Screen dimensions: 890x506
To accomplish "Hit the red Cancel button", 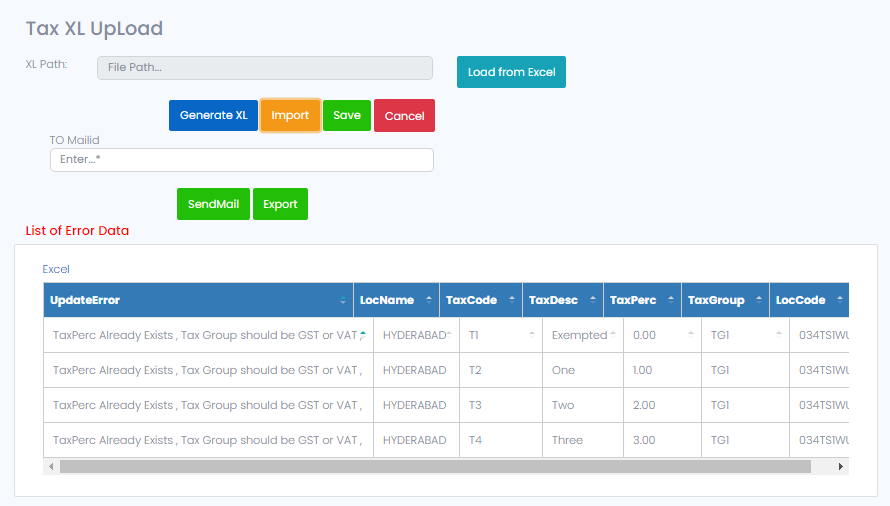I will point(404,116).
